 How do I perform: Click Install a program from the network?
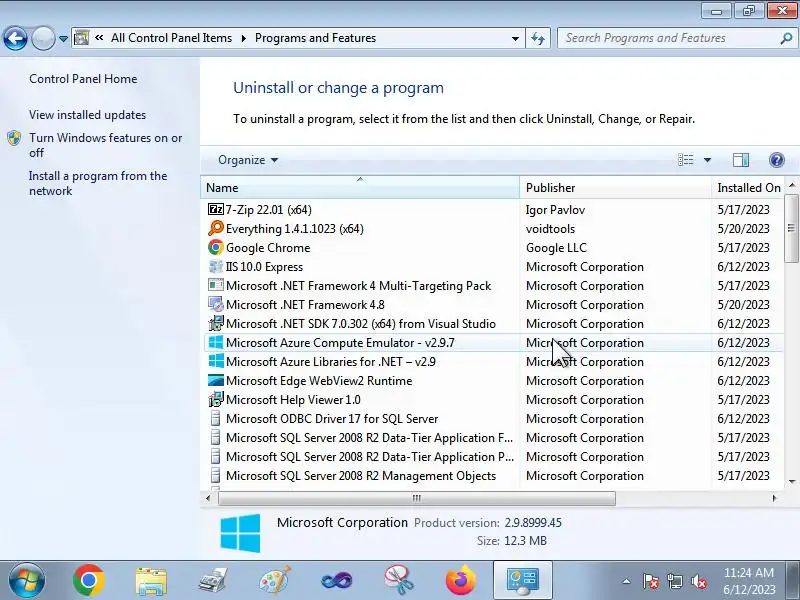click(98, 183)
